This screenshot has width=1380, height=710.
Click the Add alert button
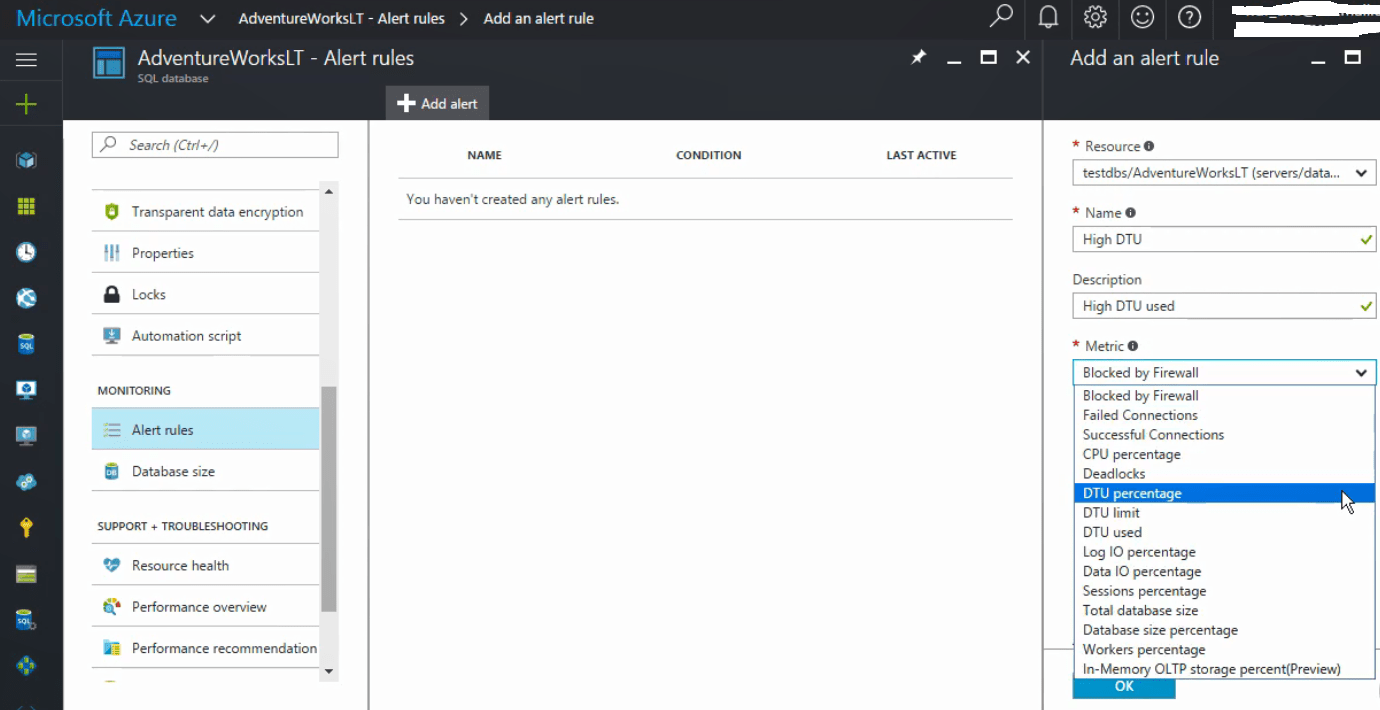pyautogui.click(x=437, y=103)
